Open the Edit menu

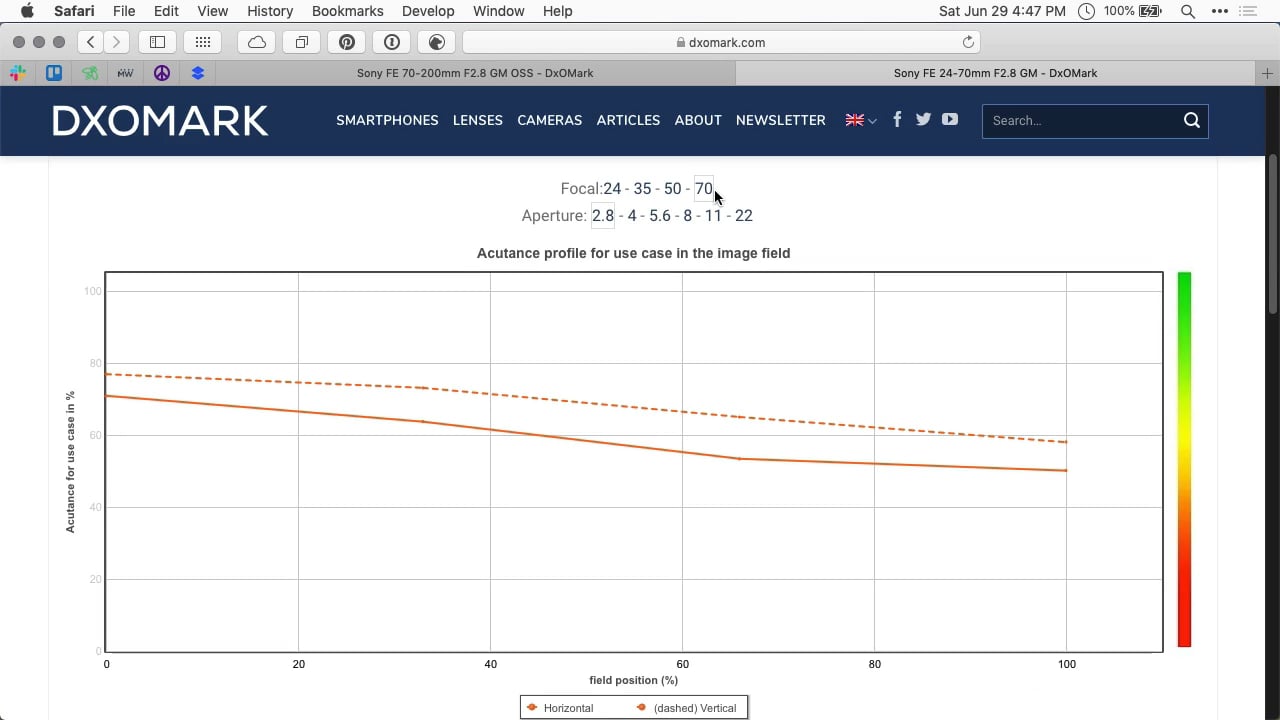pyautogui.click(x=166, y=11)
